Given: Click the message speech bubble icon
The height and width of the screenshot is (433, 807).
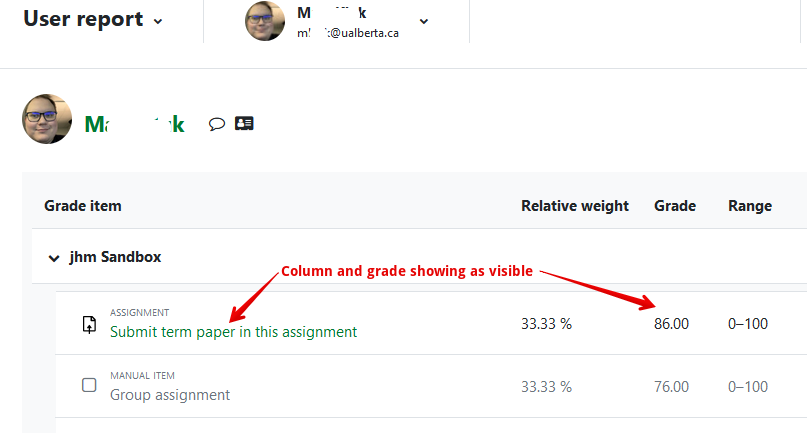Looking at the screenshot, I should 216,124.
